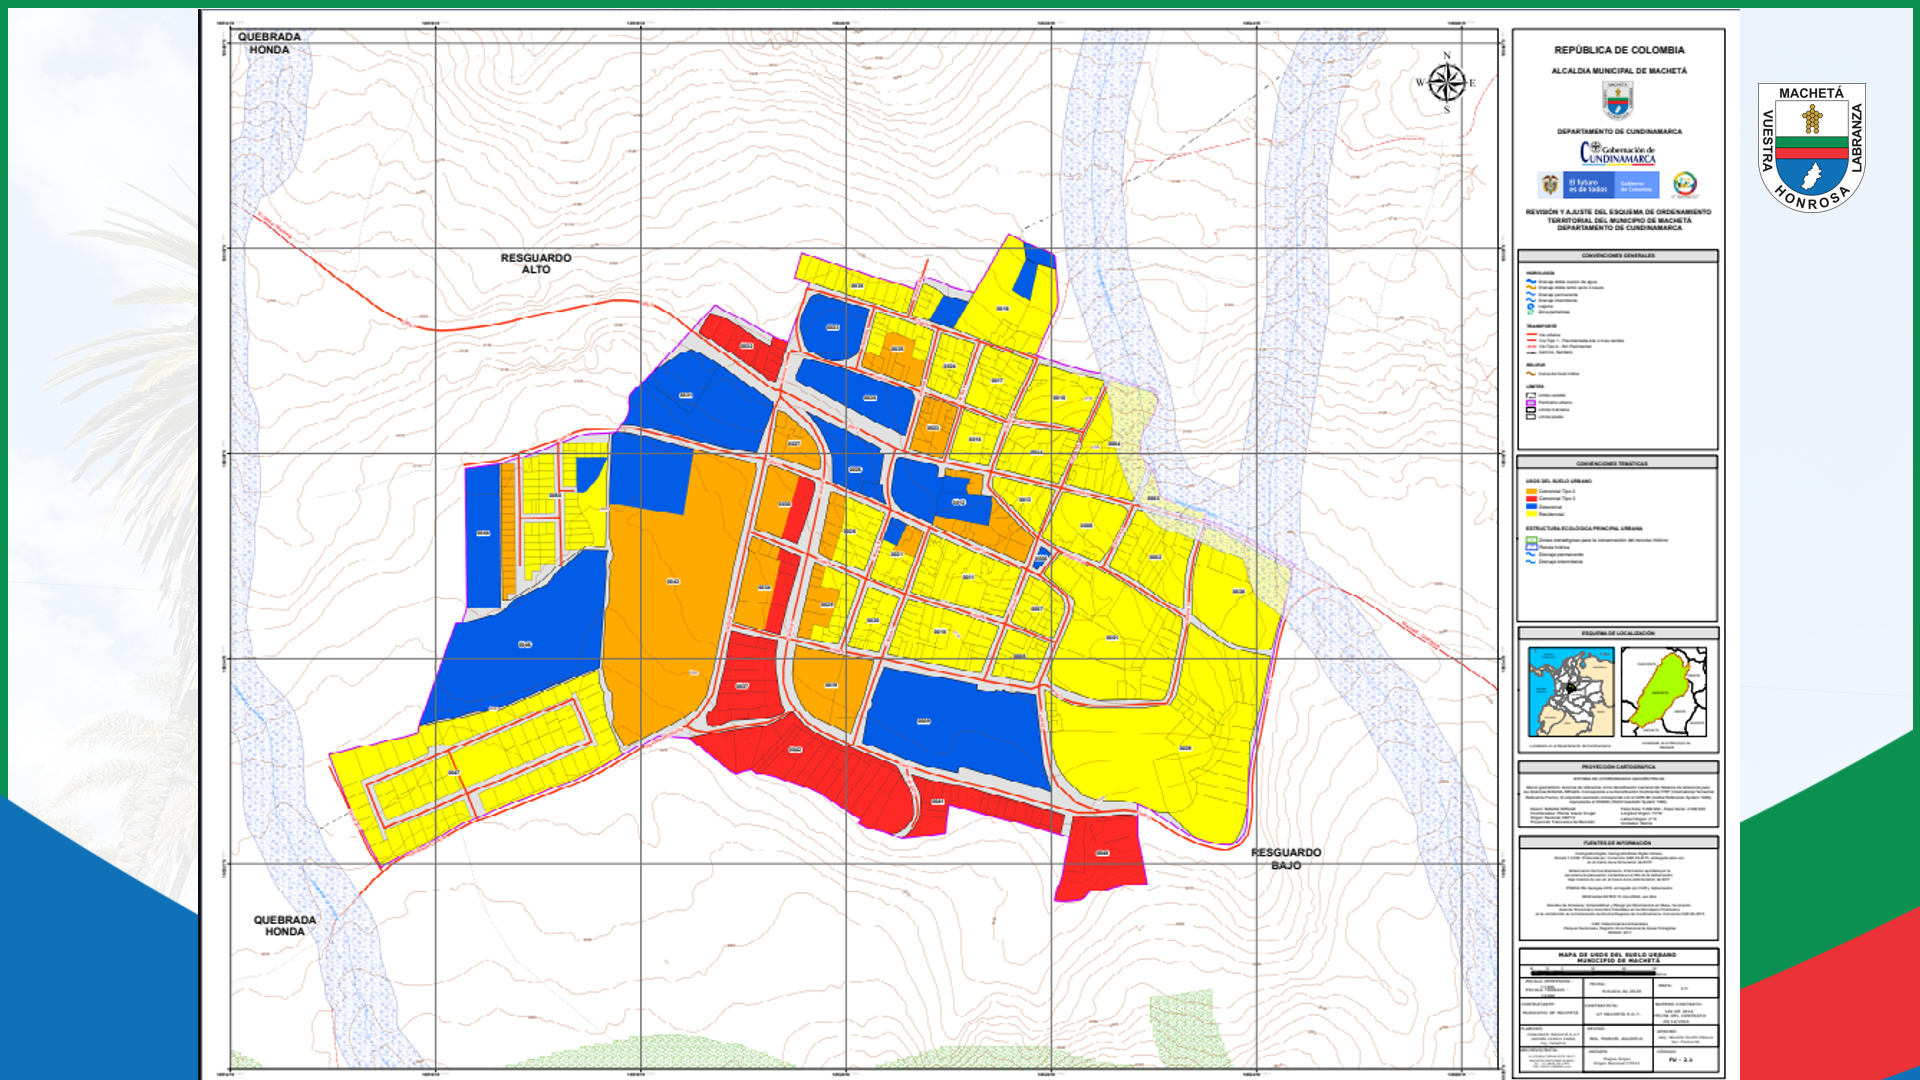The height and width of the screenshot is (1080, 1920).
Task: Click the Gobernación de Cundinamarca logo
Action: click(x=1617, y=153)
